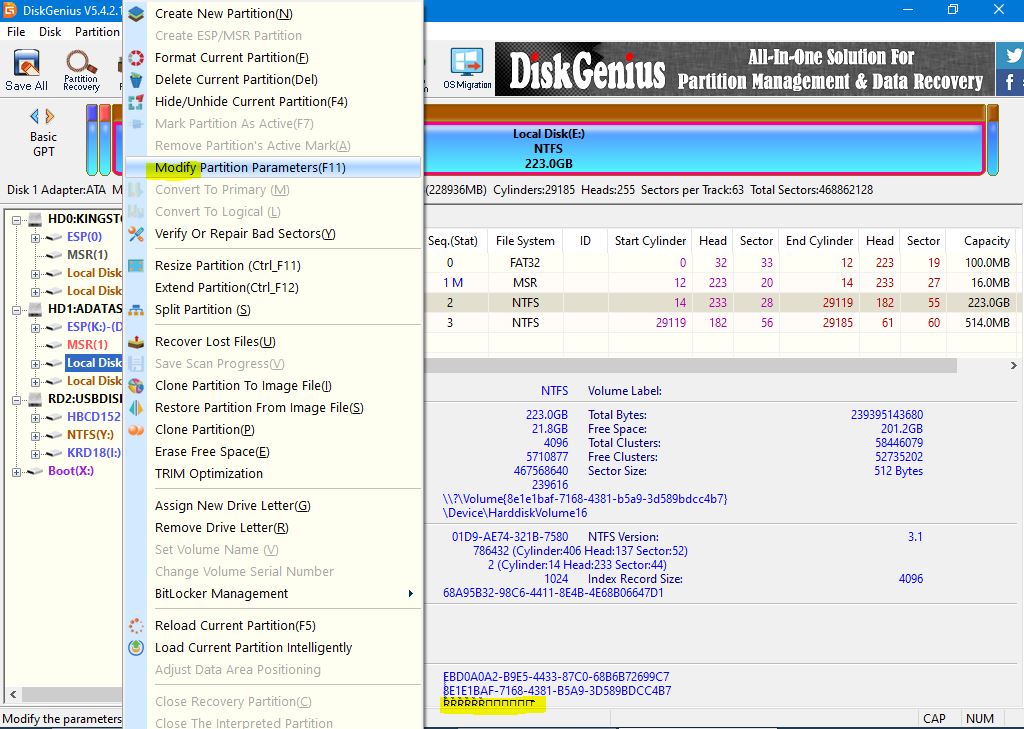Click the Recover Lost Files icon
Screen dimensions: 1024x729
137,342
